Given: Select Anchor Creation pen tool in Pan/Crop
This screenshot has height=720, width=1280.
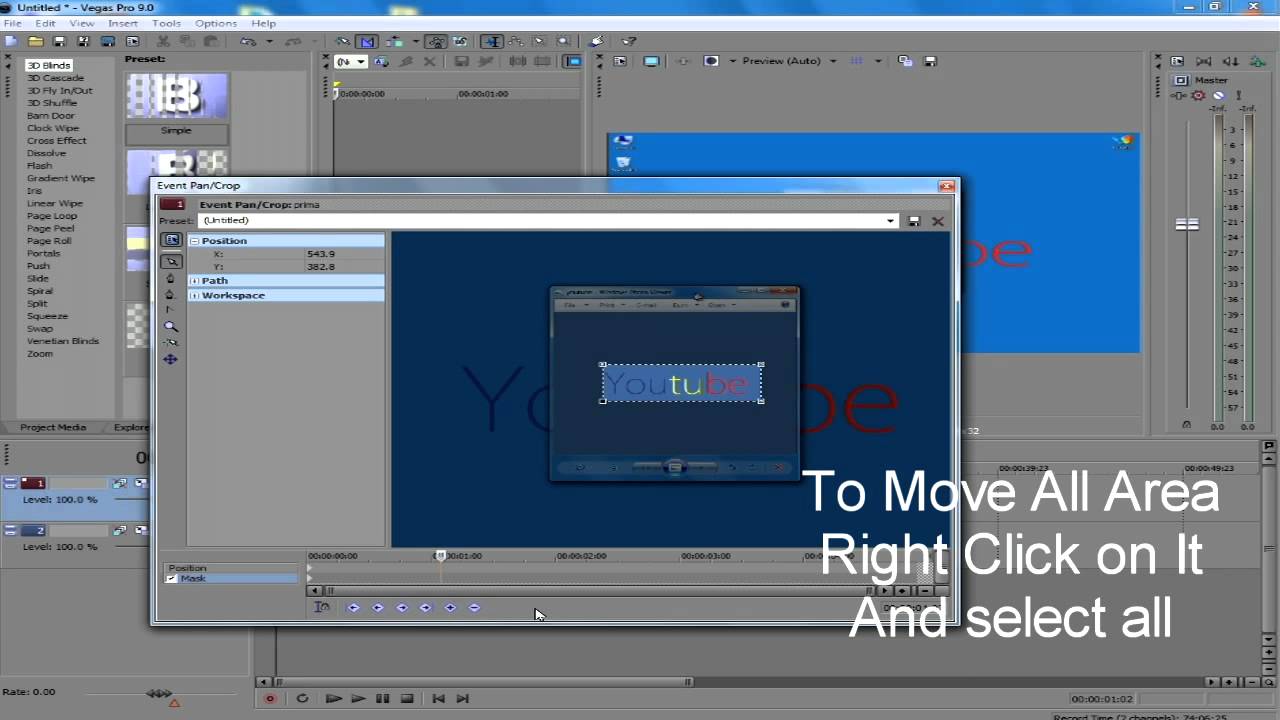Looking at the screenshot, I should click(x=170, y=278).
